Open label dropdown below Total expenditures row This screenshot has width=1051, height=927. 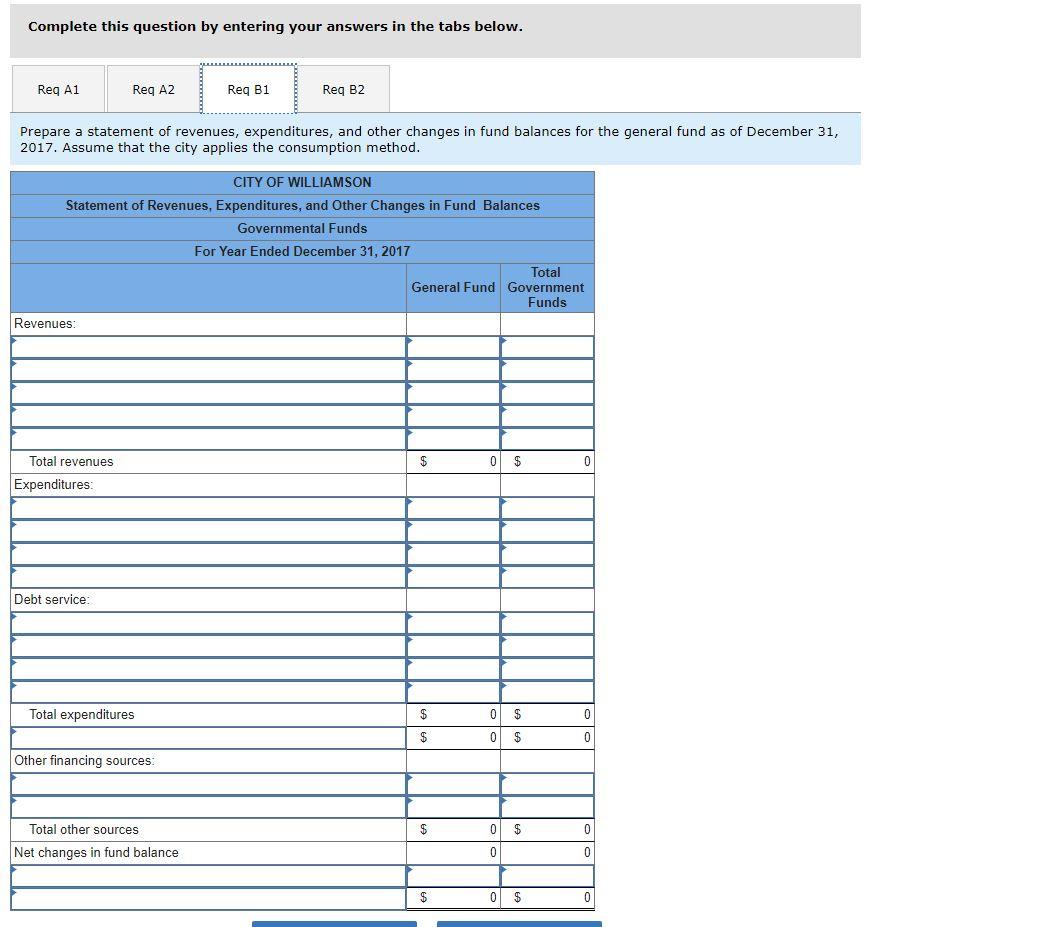208,738
